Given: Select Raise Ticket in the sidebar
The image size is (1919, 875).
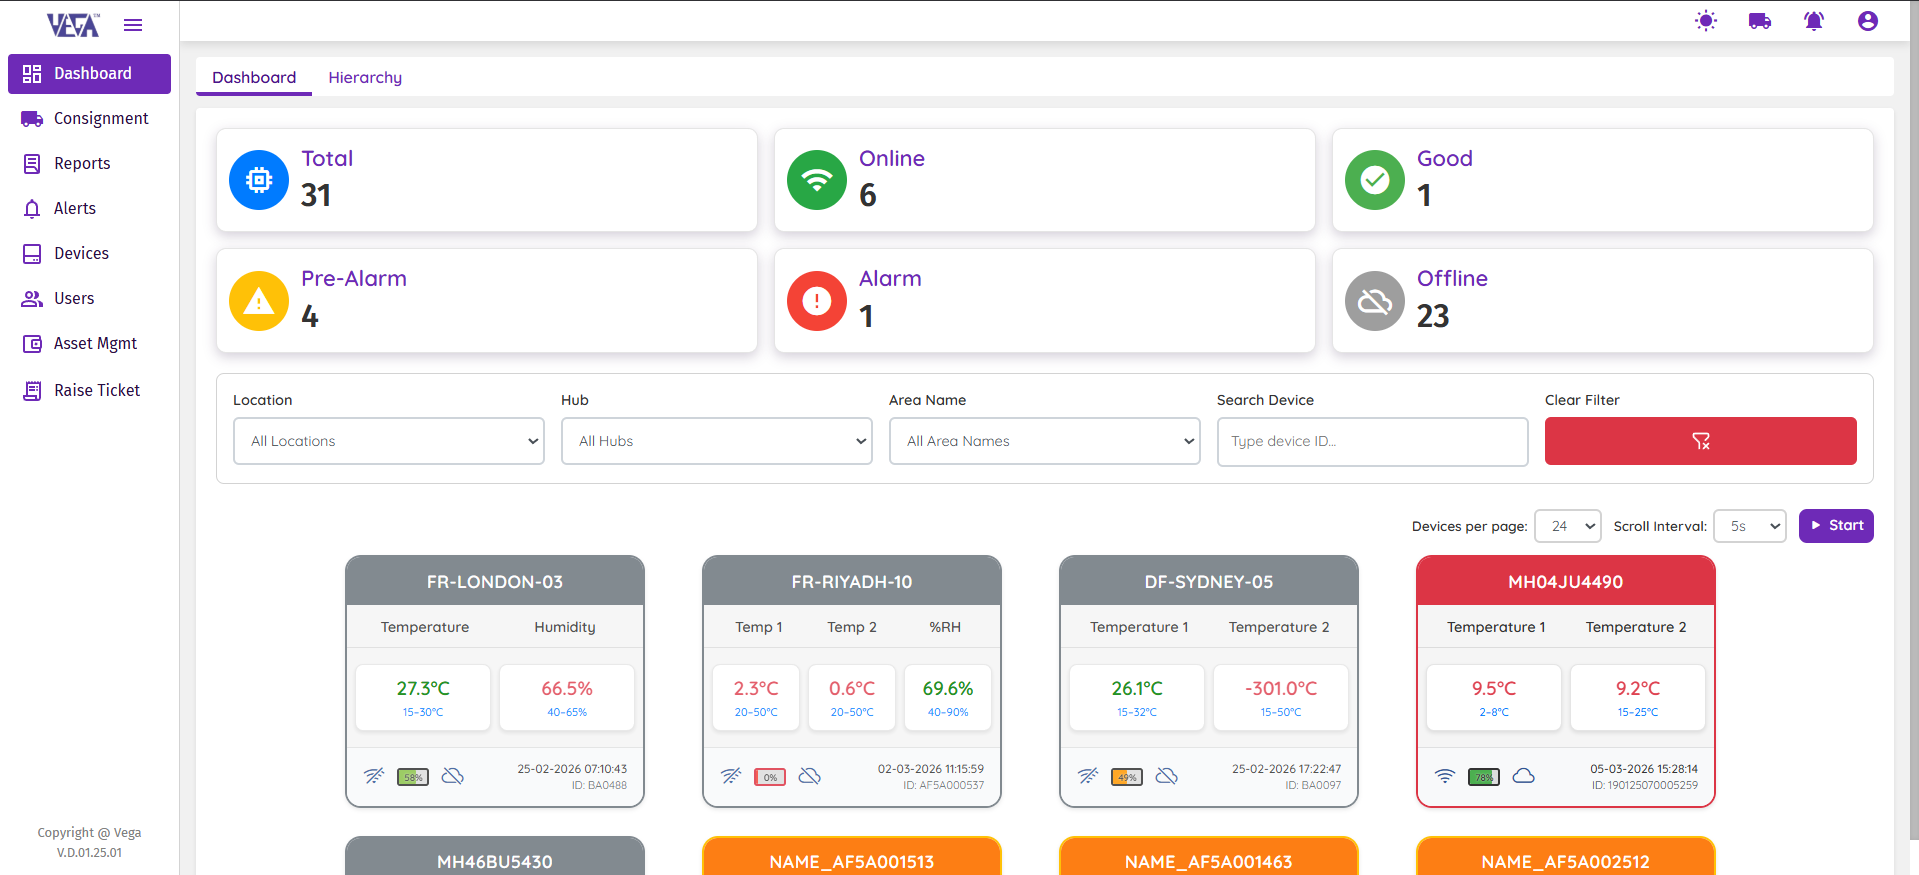Looking at the screenshot, I should 89,391.
